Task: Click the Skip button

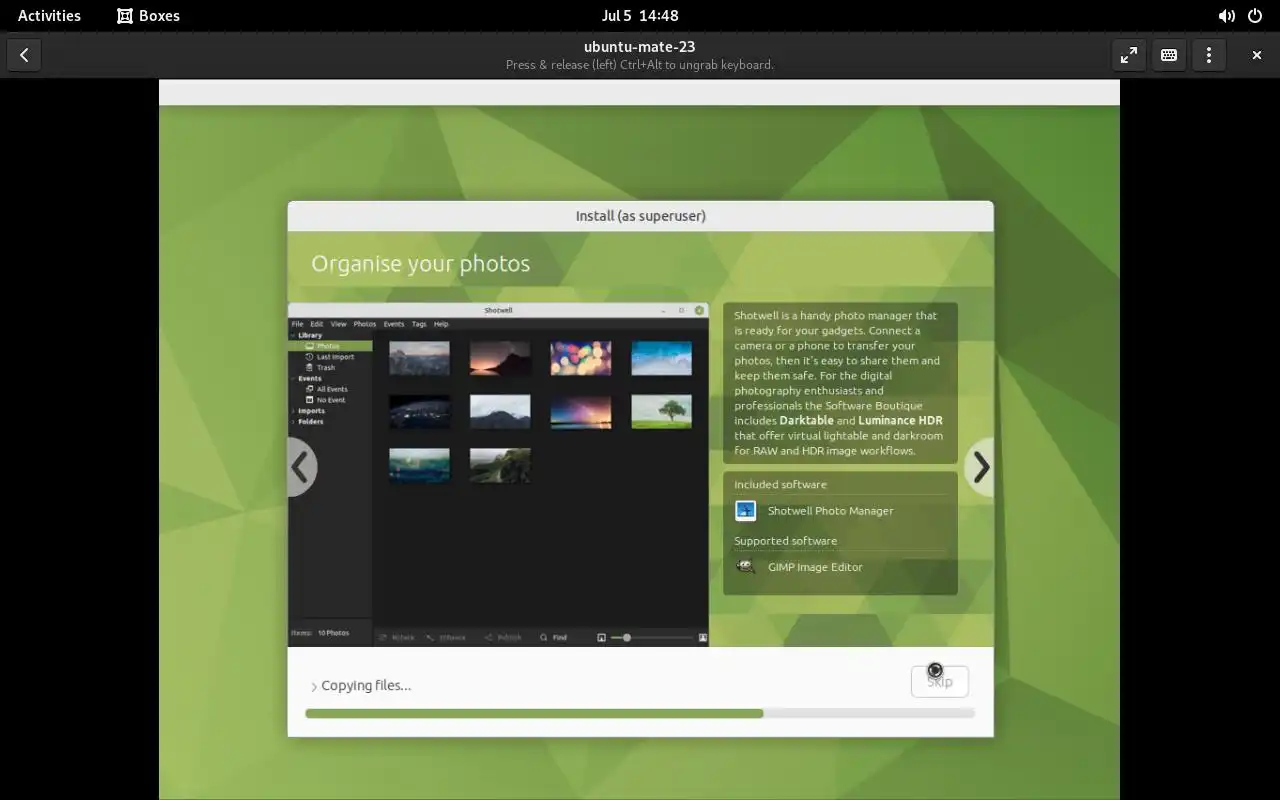Action: pyautogui.click(x=940, y=682)
